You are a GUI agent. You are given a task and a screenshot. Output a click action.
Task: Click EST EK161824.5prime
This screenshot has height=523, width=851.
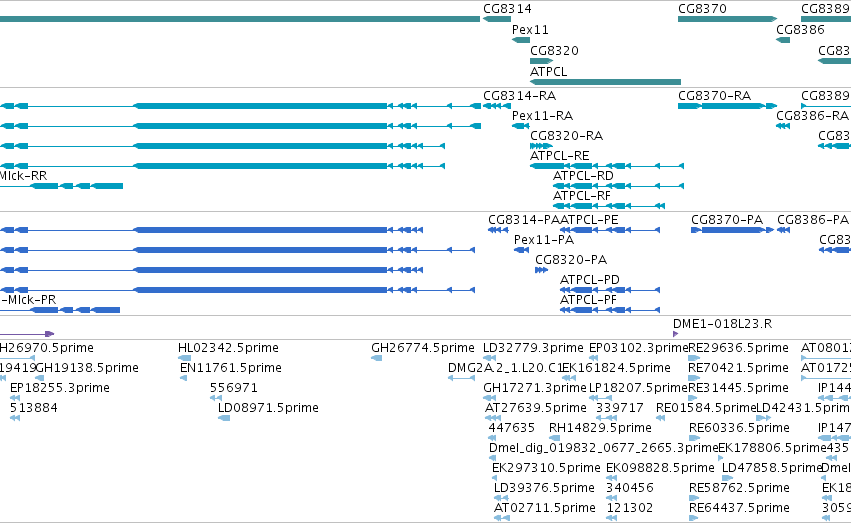pyautogui.click(x=616, y=368)
